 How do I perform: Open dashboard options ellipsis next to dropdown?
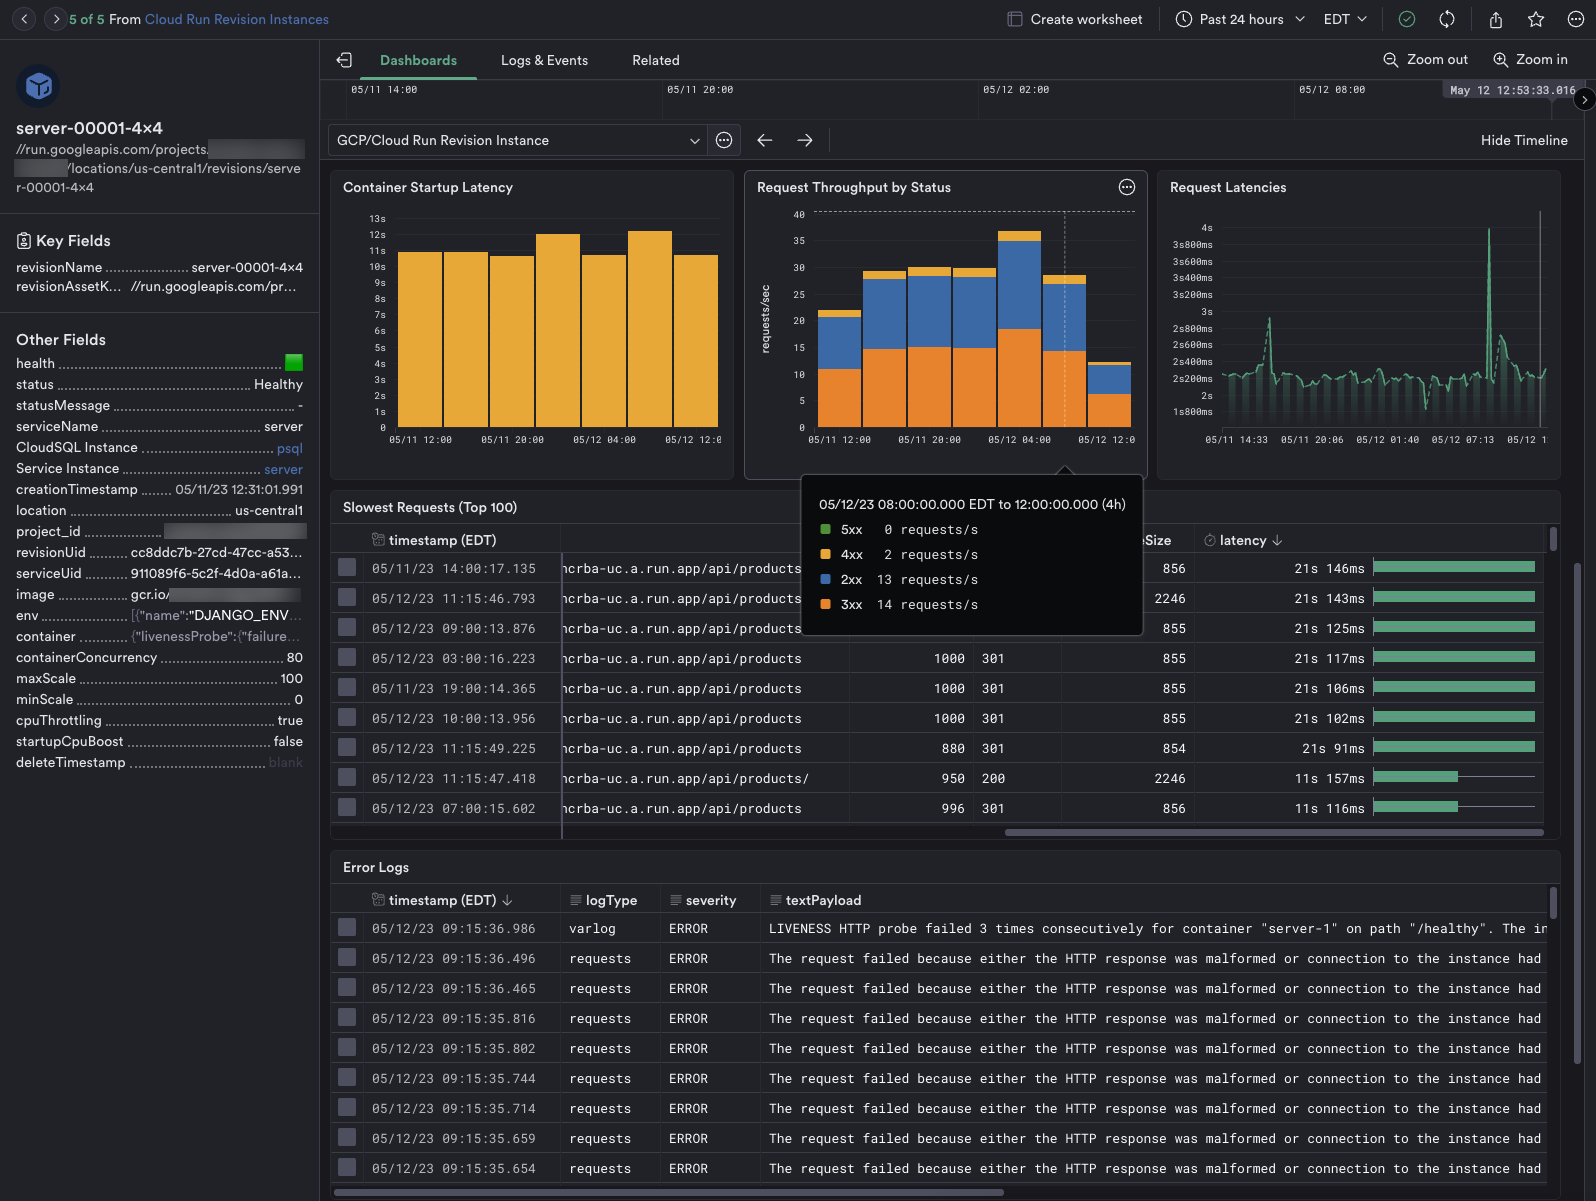coord(724,140)
